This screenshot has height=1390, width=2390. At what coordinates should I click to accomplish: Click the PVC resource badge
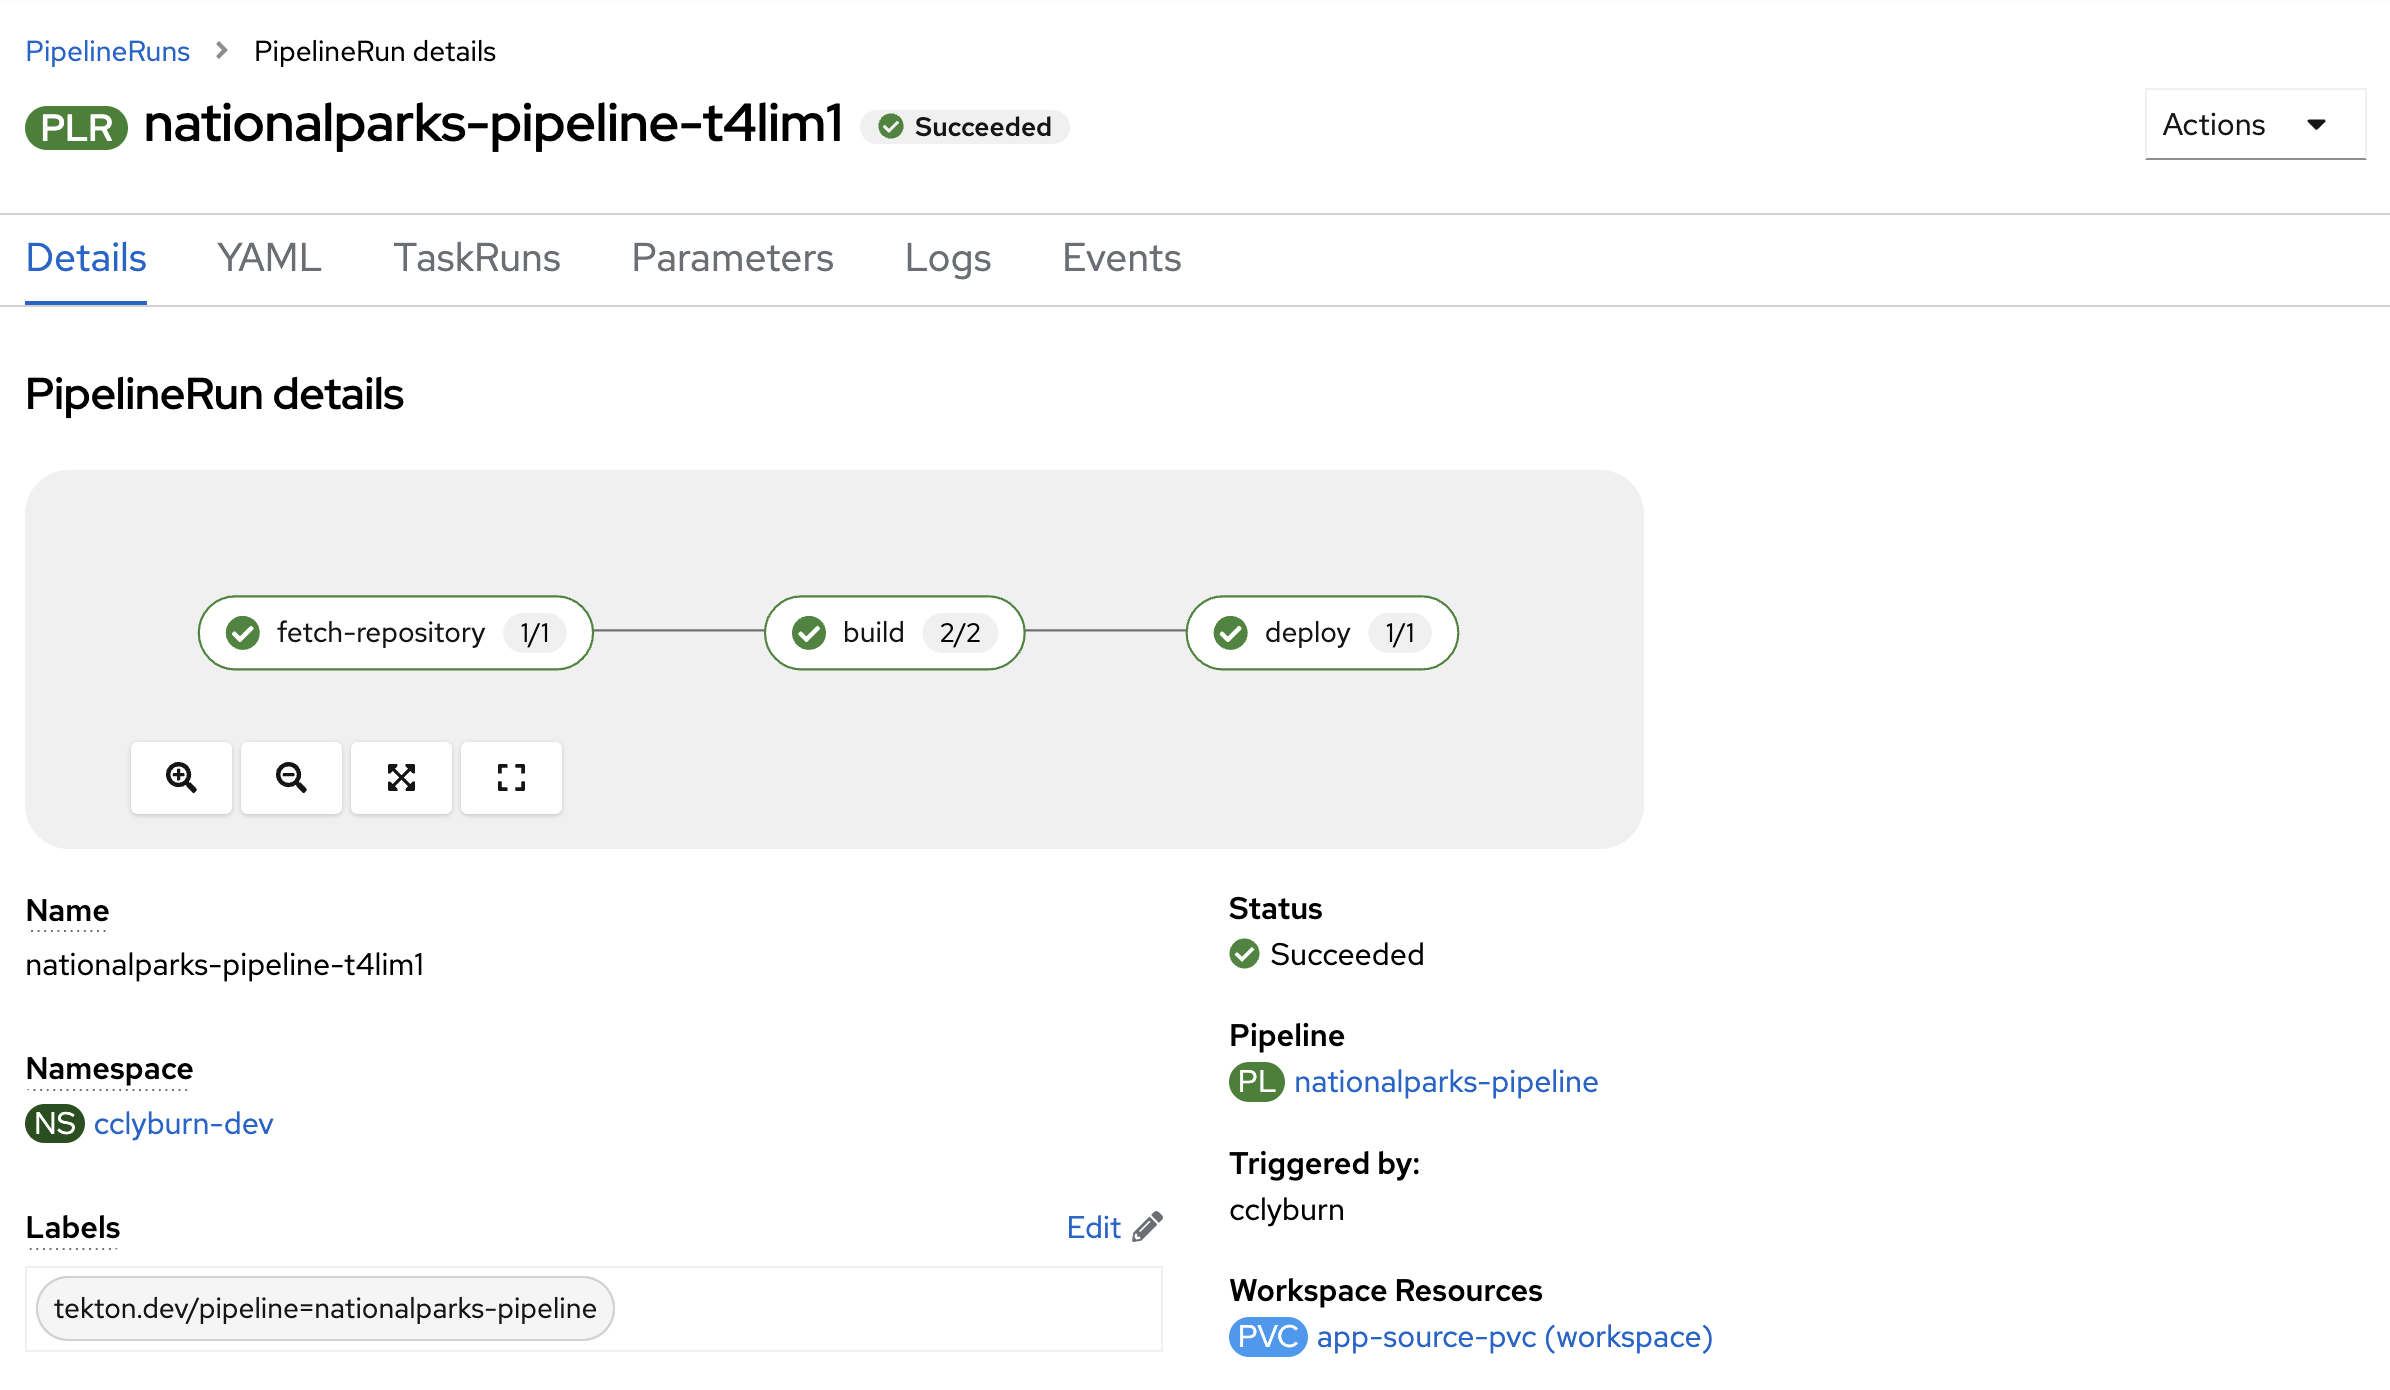(1268, 1336)
